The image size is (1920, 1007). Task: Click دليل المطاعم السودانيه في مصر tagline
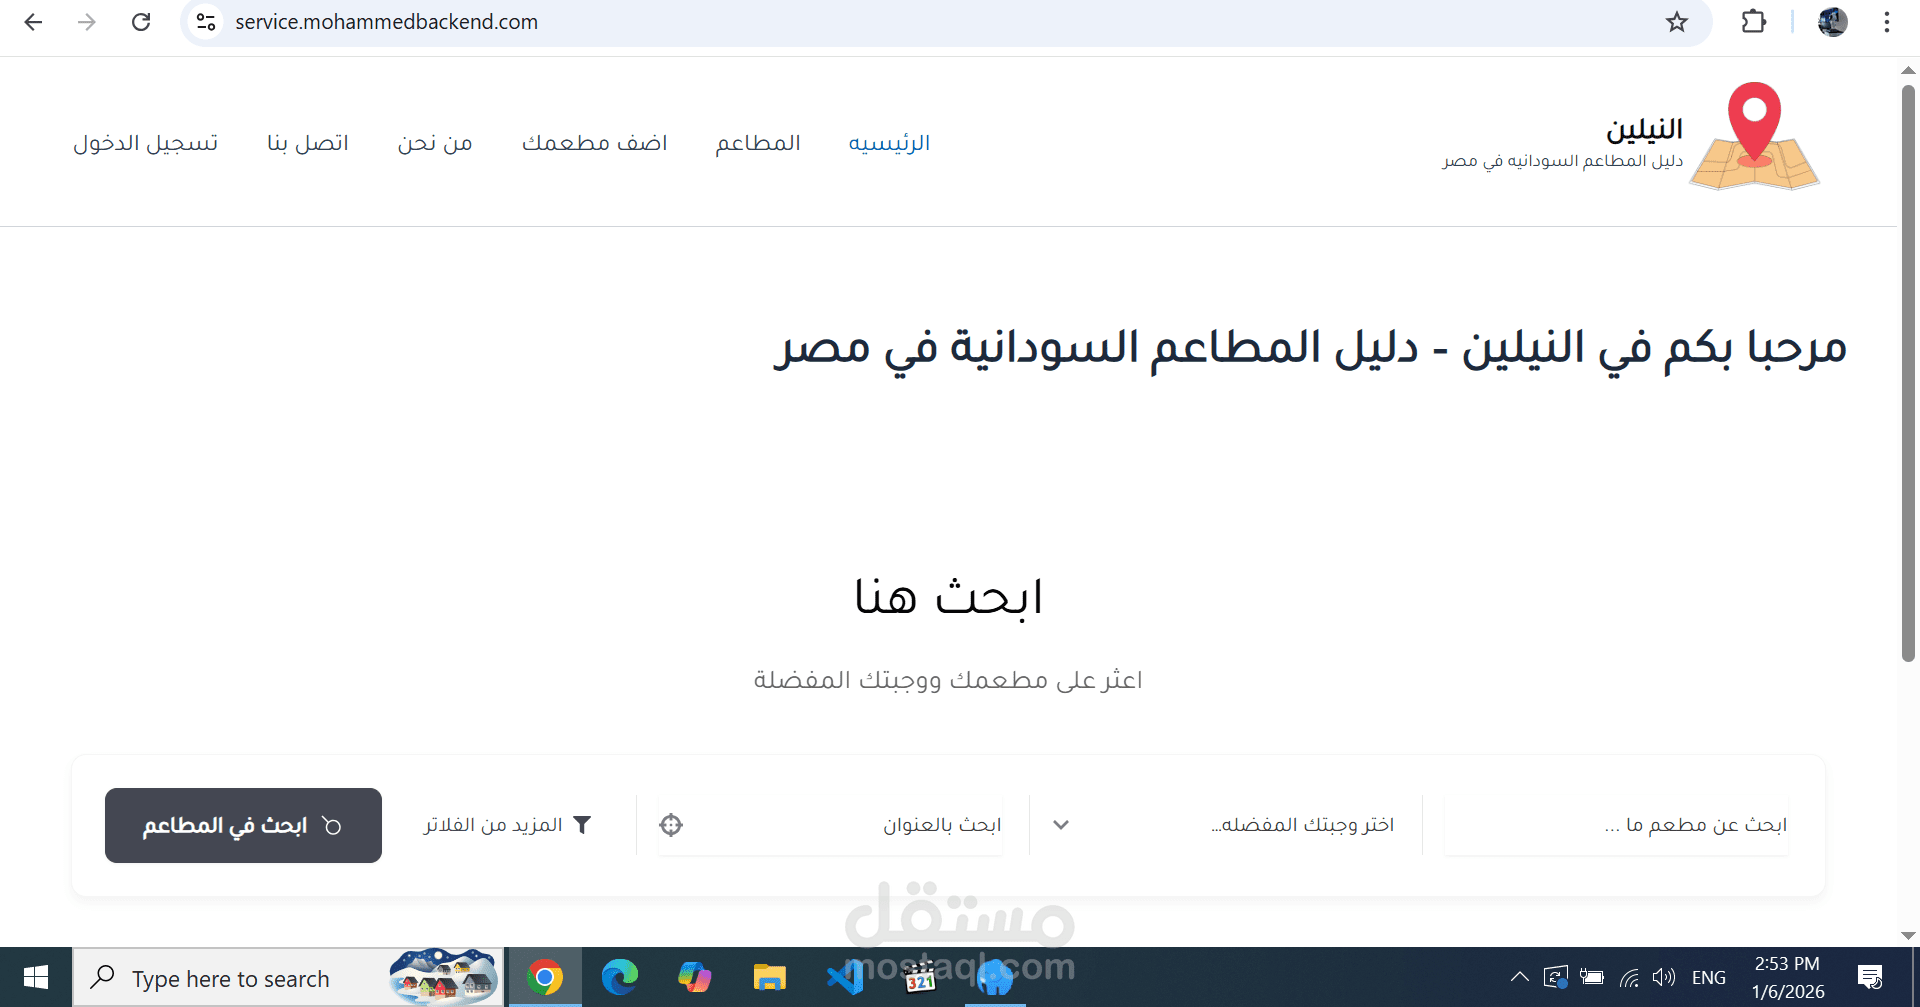pyautogui.click(x=1563, y=161)
